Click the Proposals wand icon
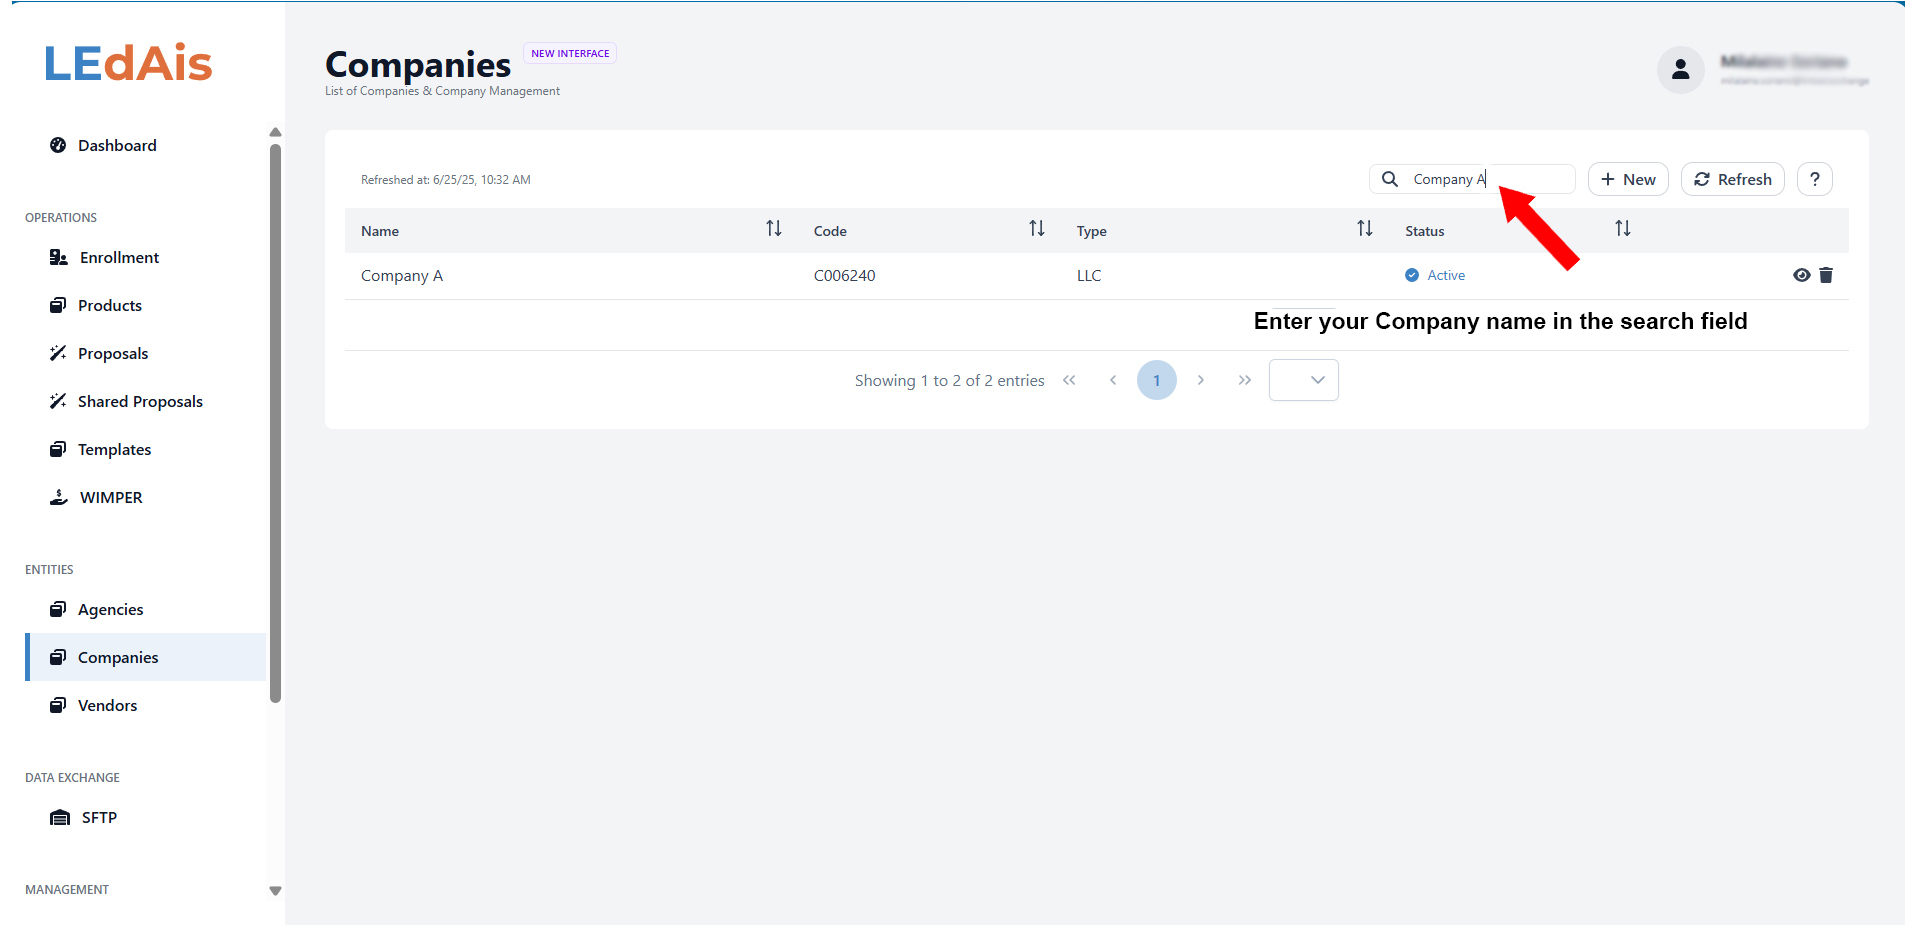 58,353
